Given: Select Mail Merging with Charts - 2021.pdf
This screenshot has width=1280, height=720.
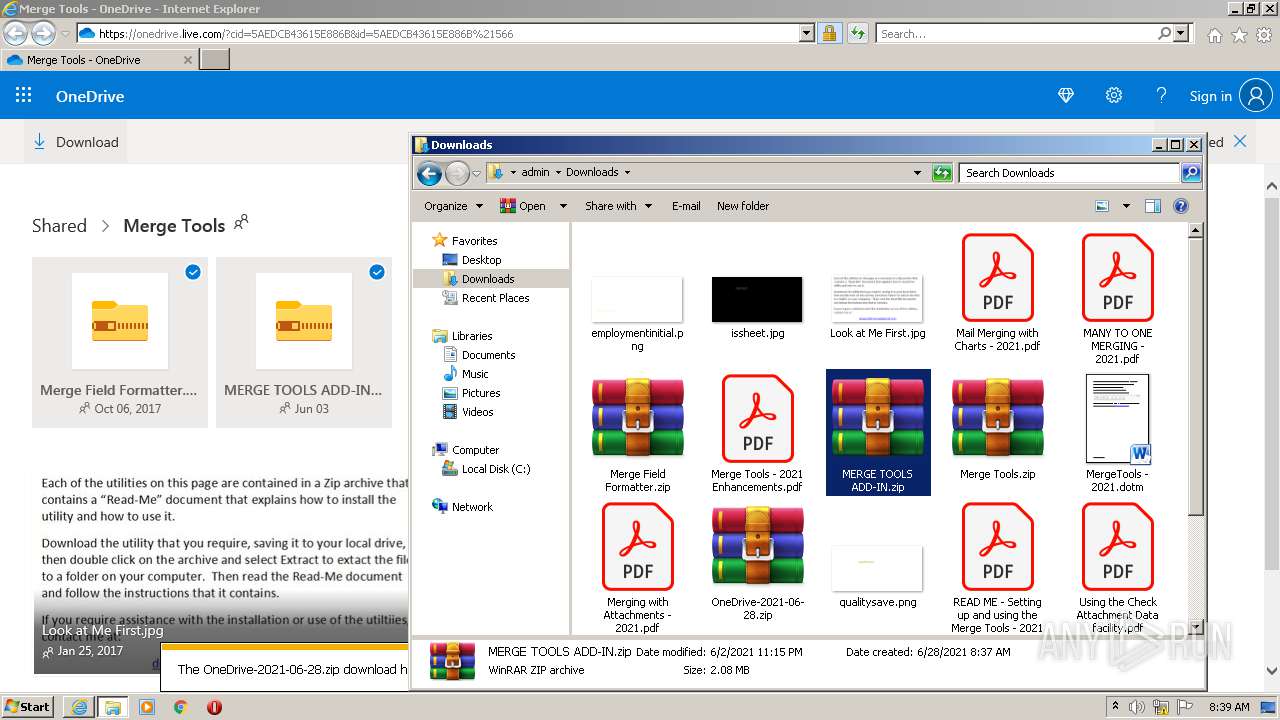Looking at the screenshot, I should click(997, 293).
